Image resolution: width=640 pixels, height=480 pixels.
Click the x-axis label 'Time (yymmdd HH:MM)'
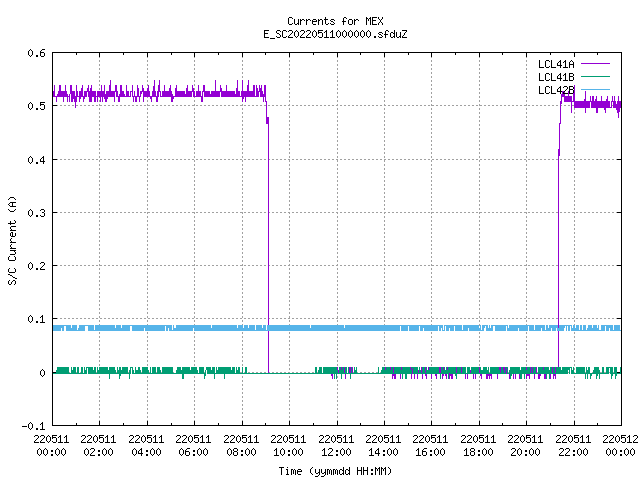(x=335, y=471)
